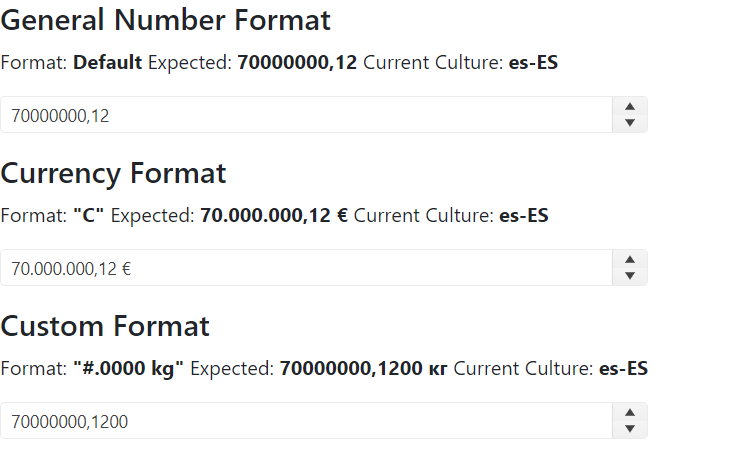Screen dimensions: 734x472
Task: Increment the General Number Format value
Action: 629,106
